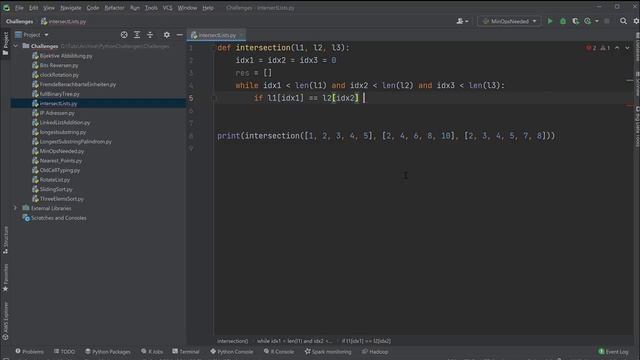Run the MinOpsNeeded configuration with the green play button
640x360 pixels.
pyautogui.click(x=550, y=21)
